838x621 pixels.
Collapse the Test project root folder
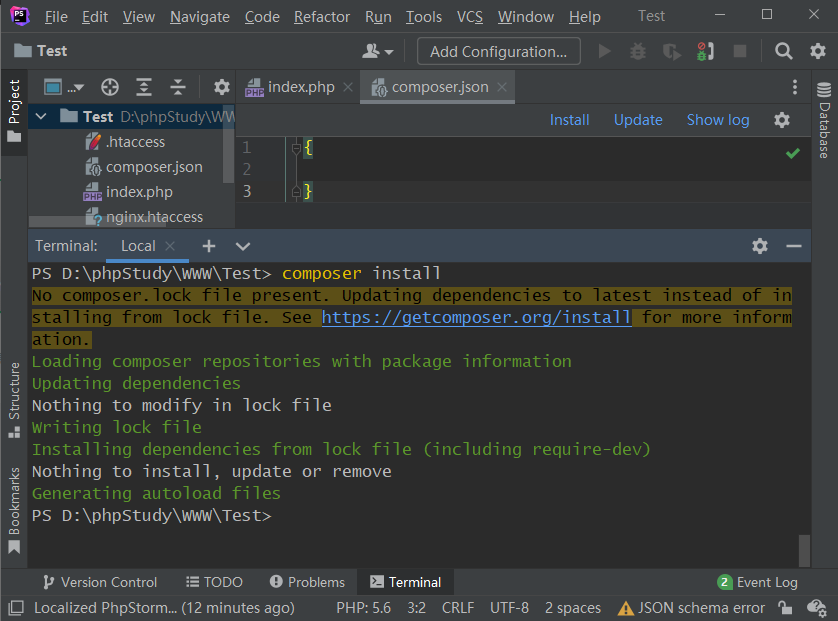pos(41,117)
